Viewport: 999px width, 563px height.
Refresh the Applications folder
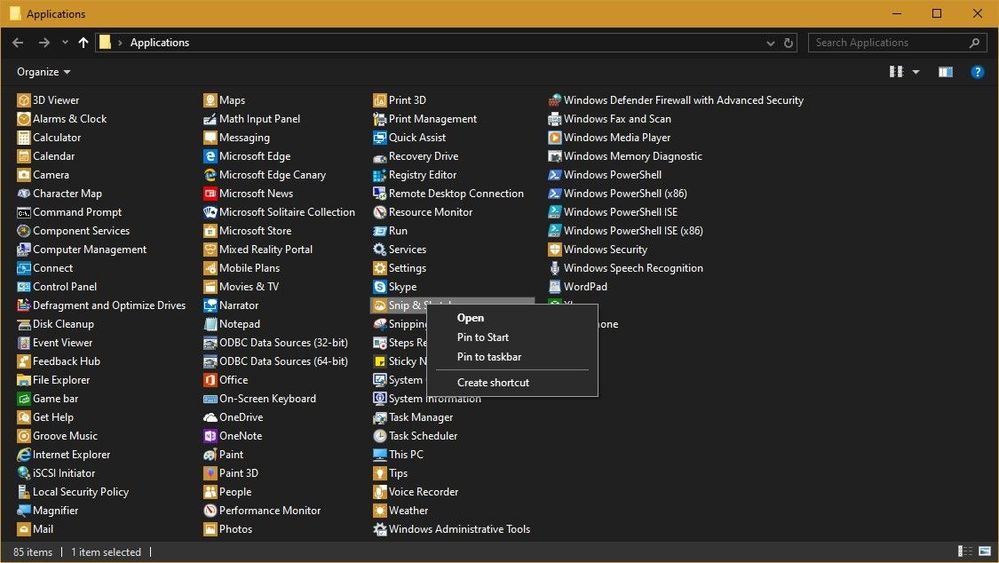788,43
